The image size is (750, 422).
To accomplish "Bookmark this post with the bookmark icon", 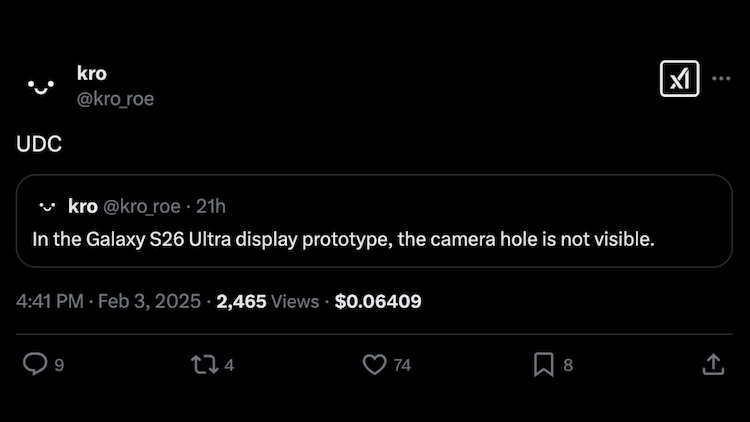I will click(x=543, y=365).
